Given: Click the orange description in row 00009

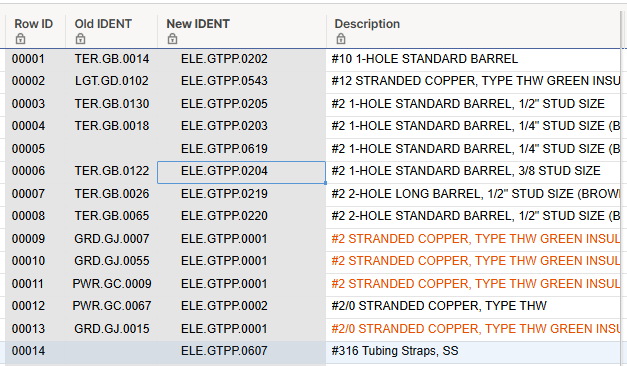Looking at the screenshot, I should 475,239.
